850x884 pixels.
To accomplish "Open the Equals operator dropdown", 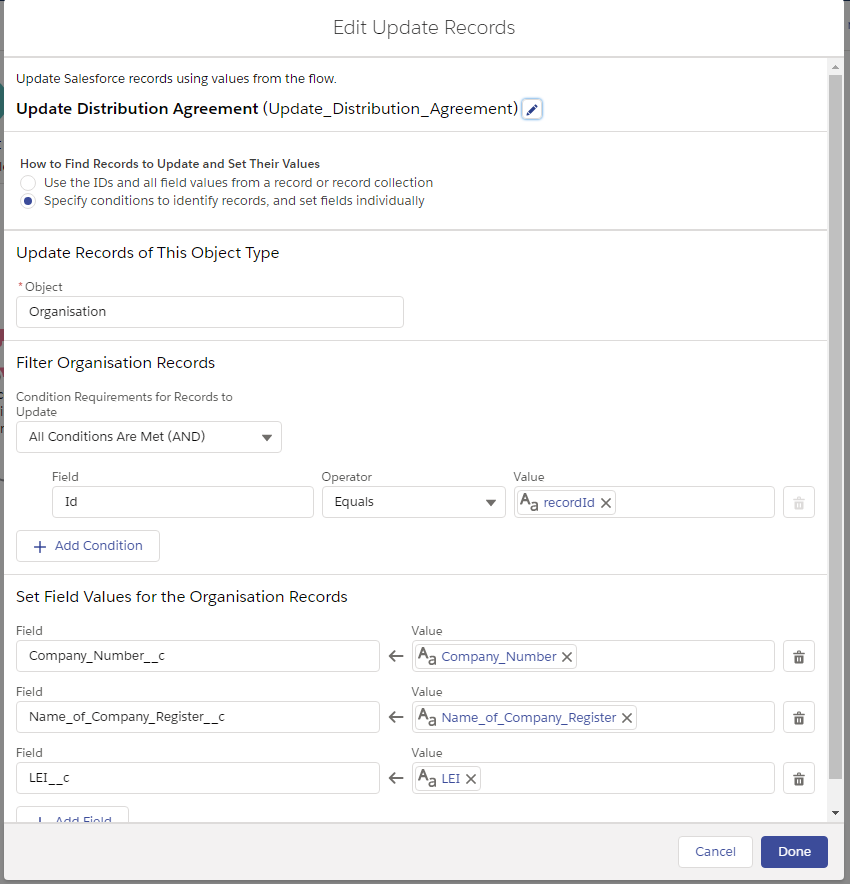I will (x=413, y=502).
